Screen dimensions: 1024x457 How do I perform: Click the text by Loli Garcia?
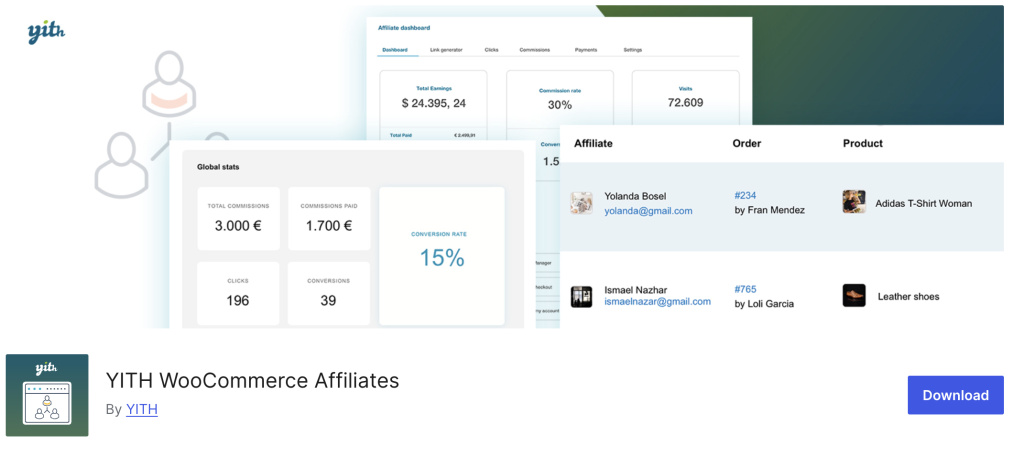[764, 304]
